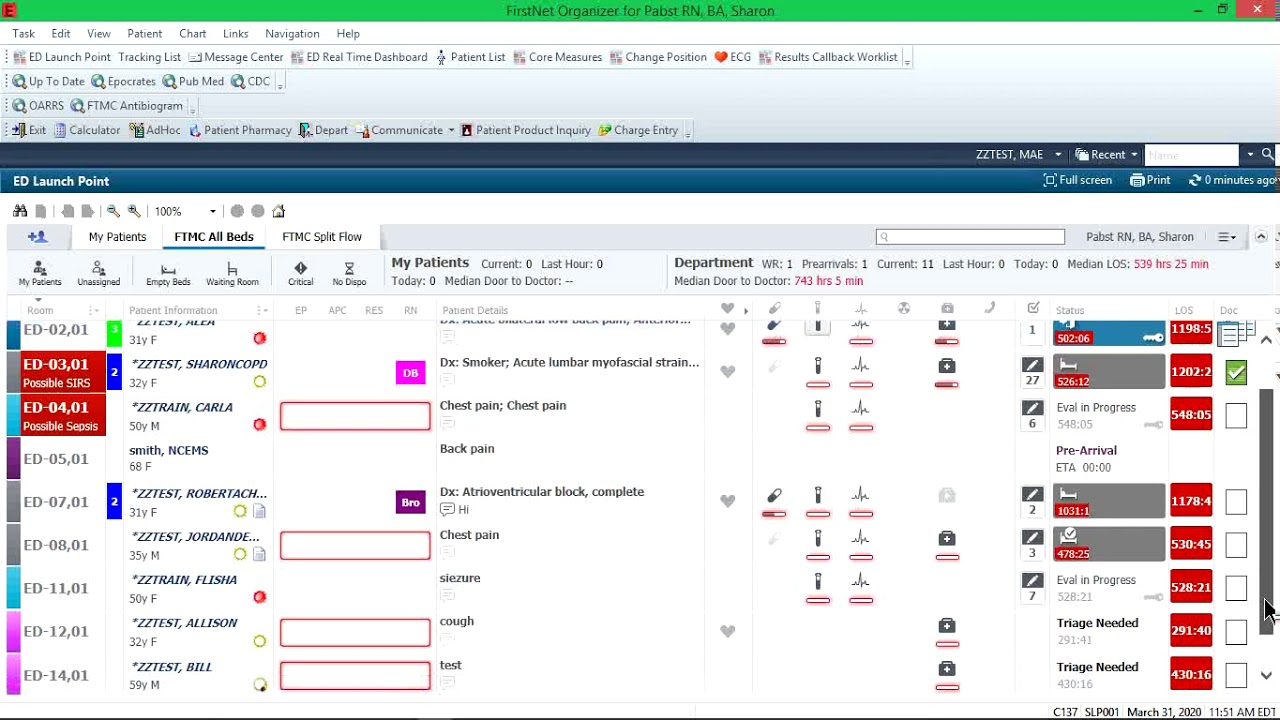Click the empty provider box for ZZTRAIN, CARLA
This screenshot has height=720, width=1280.
pyautogui.click(x=355, y=416)
